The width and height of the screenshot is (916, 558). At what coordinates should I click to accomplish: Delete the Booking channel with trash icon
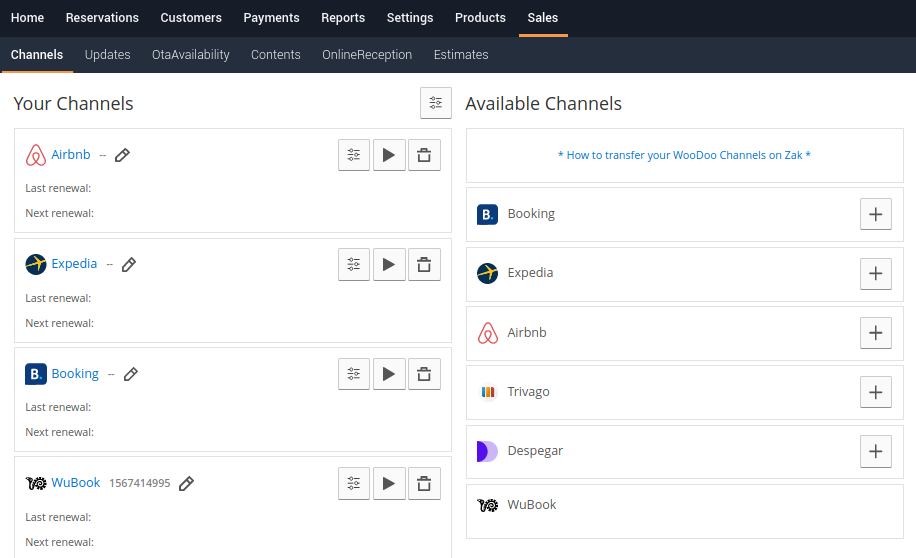pyautogui.click(x=424, y=374)
